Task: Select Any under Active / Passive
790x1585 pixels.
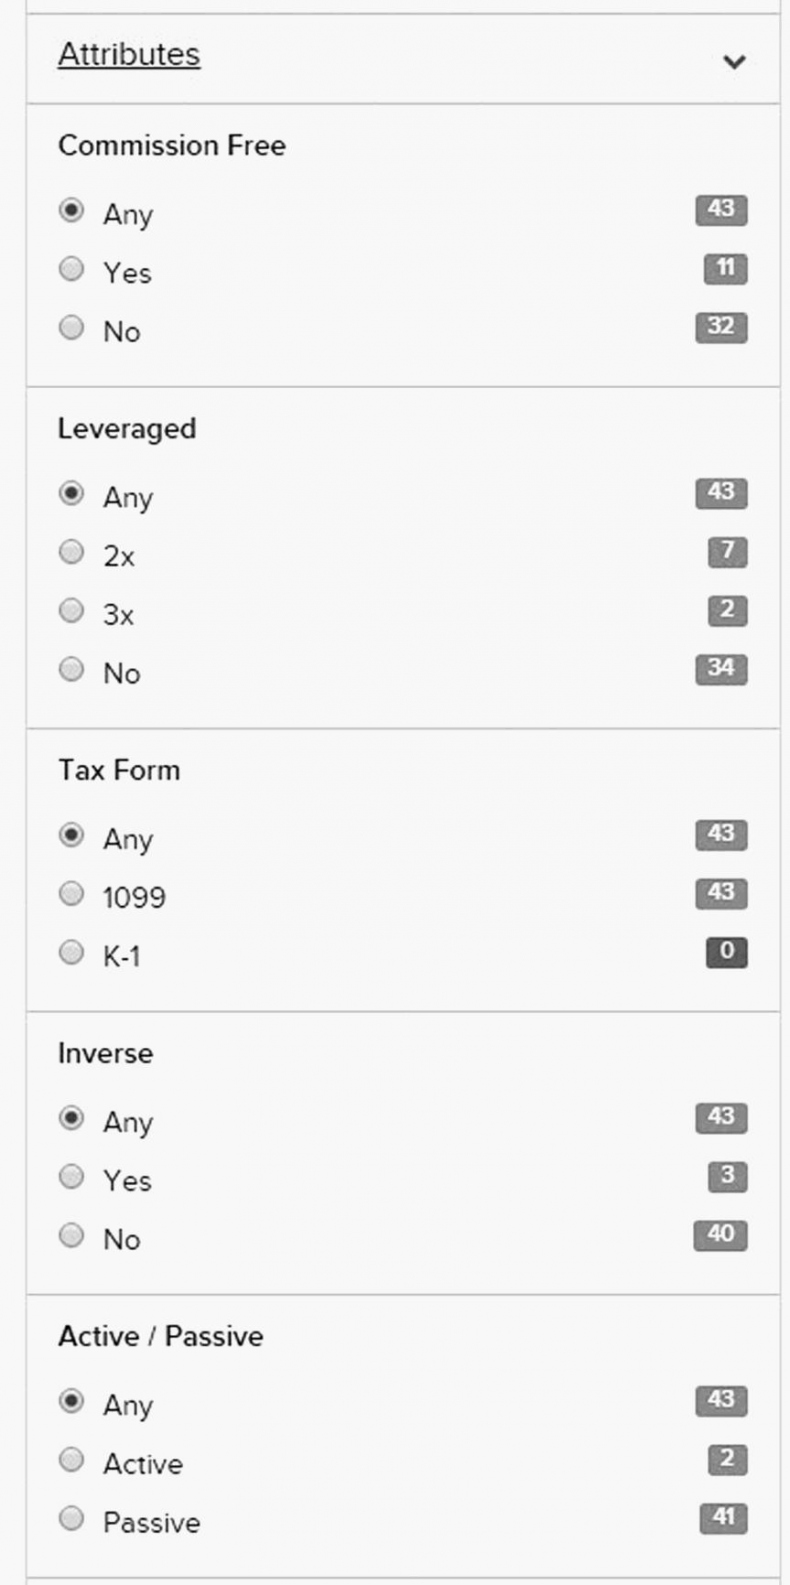Action: click(x=71, y=1402)
